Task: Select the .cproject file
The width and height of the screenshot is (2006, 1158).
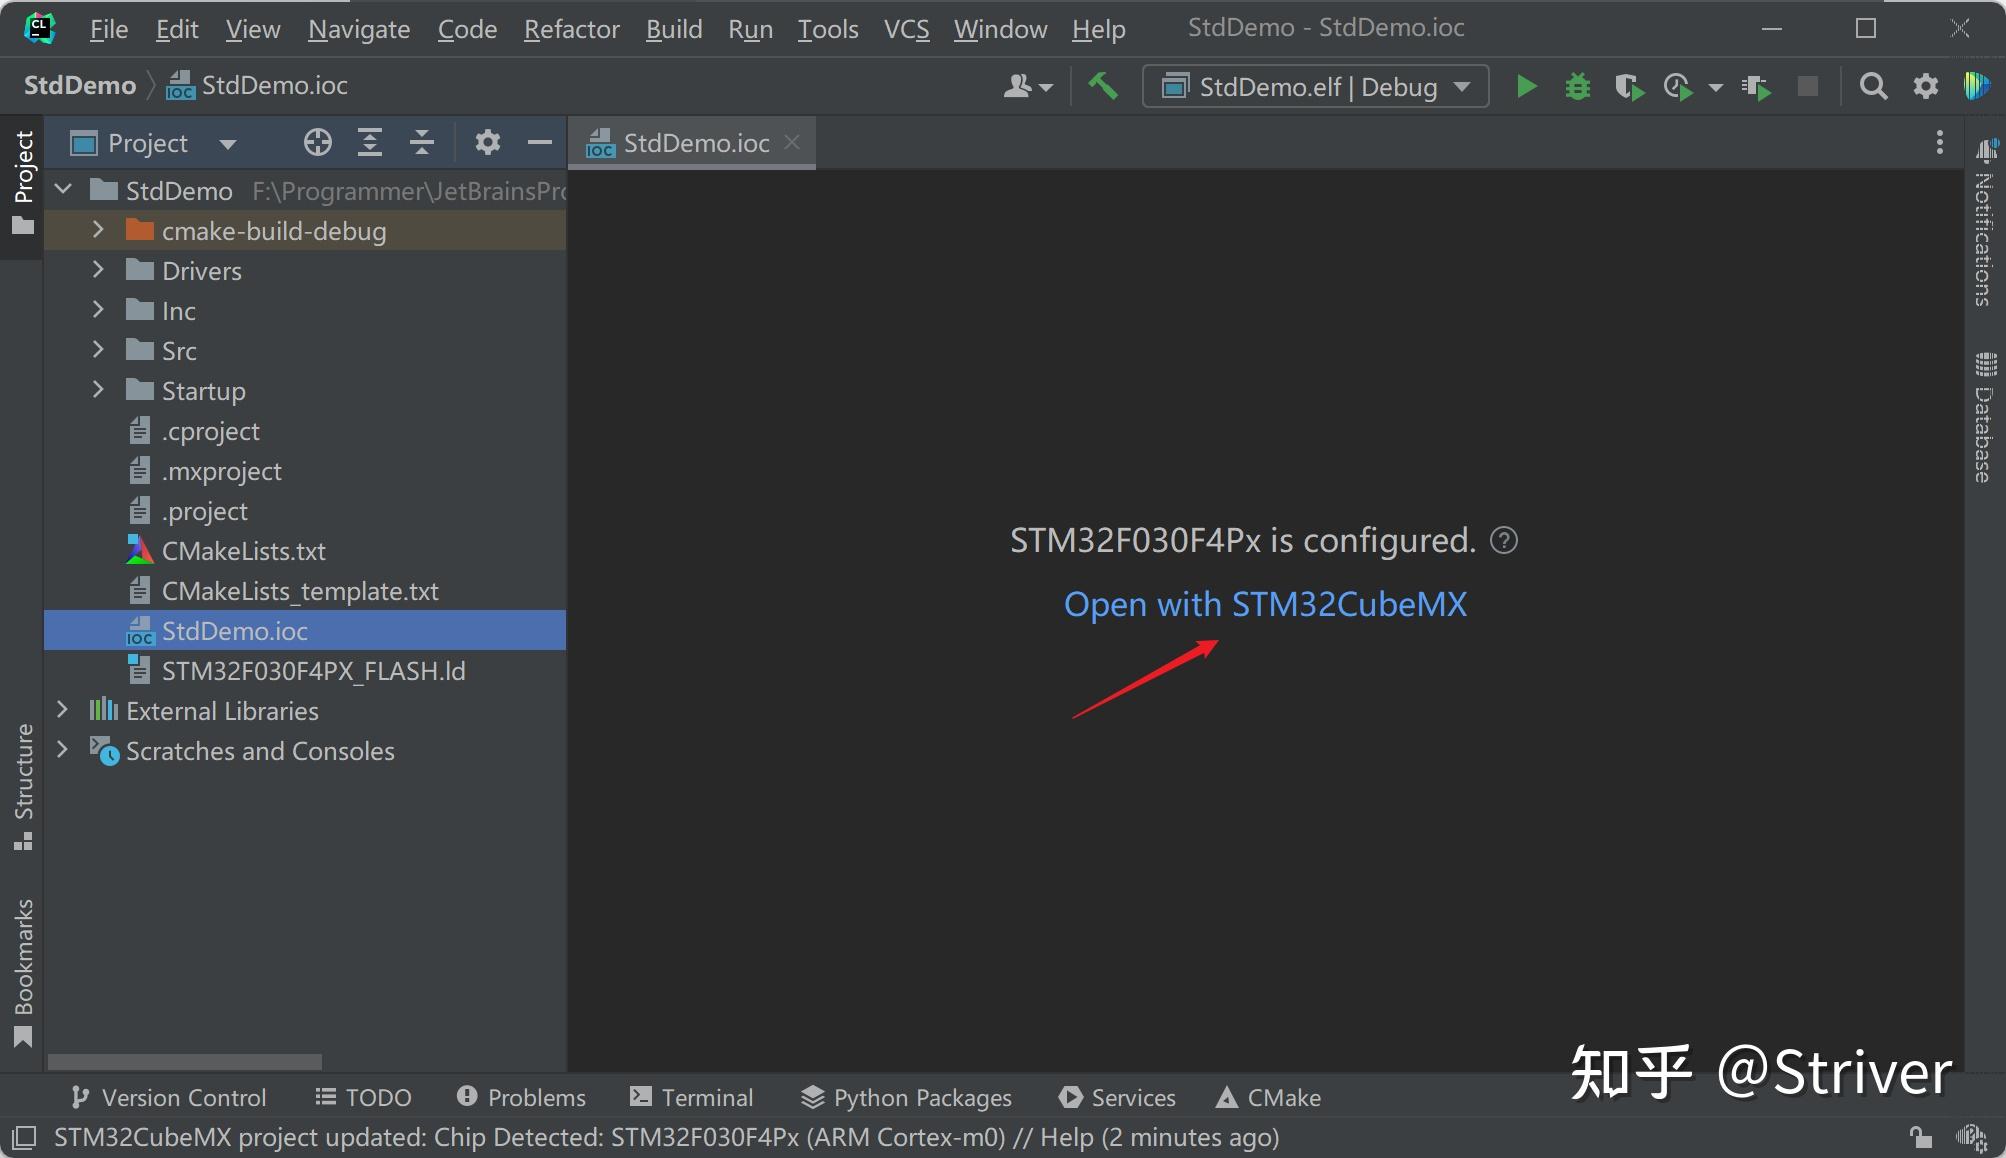Action: pos(305,431)
